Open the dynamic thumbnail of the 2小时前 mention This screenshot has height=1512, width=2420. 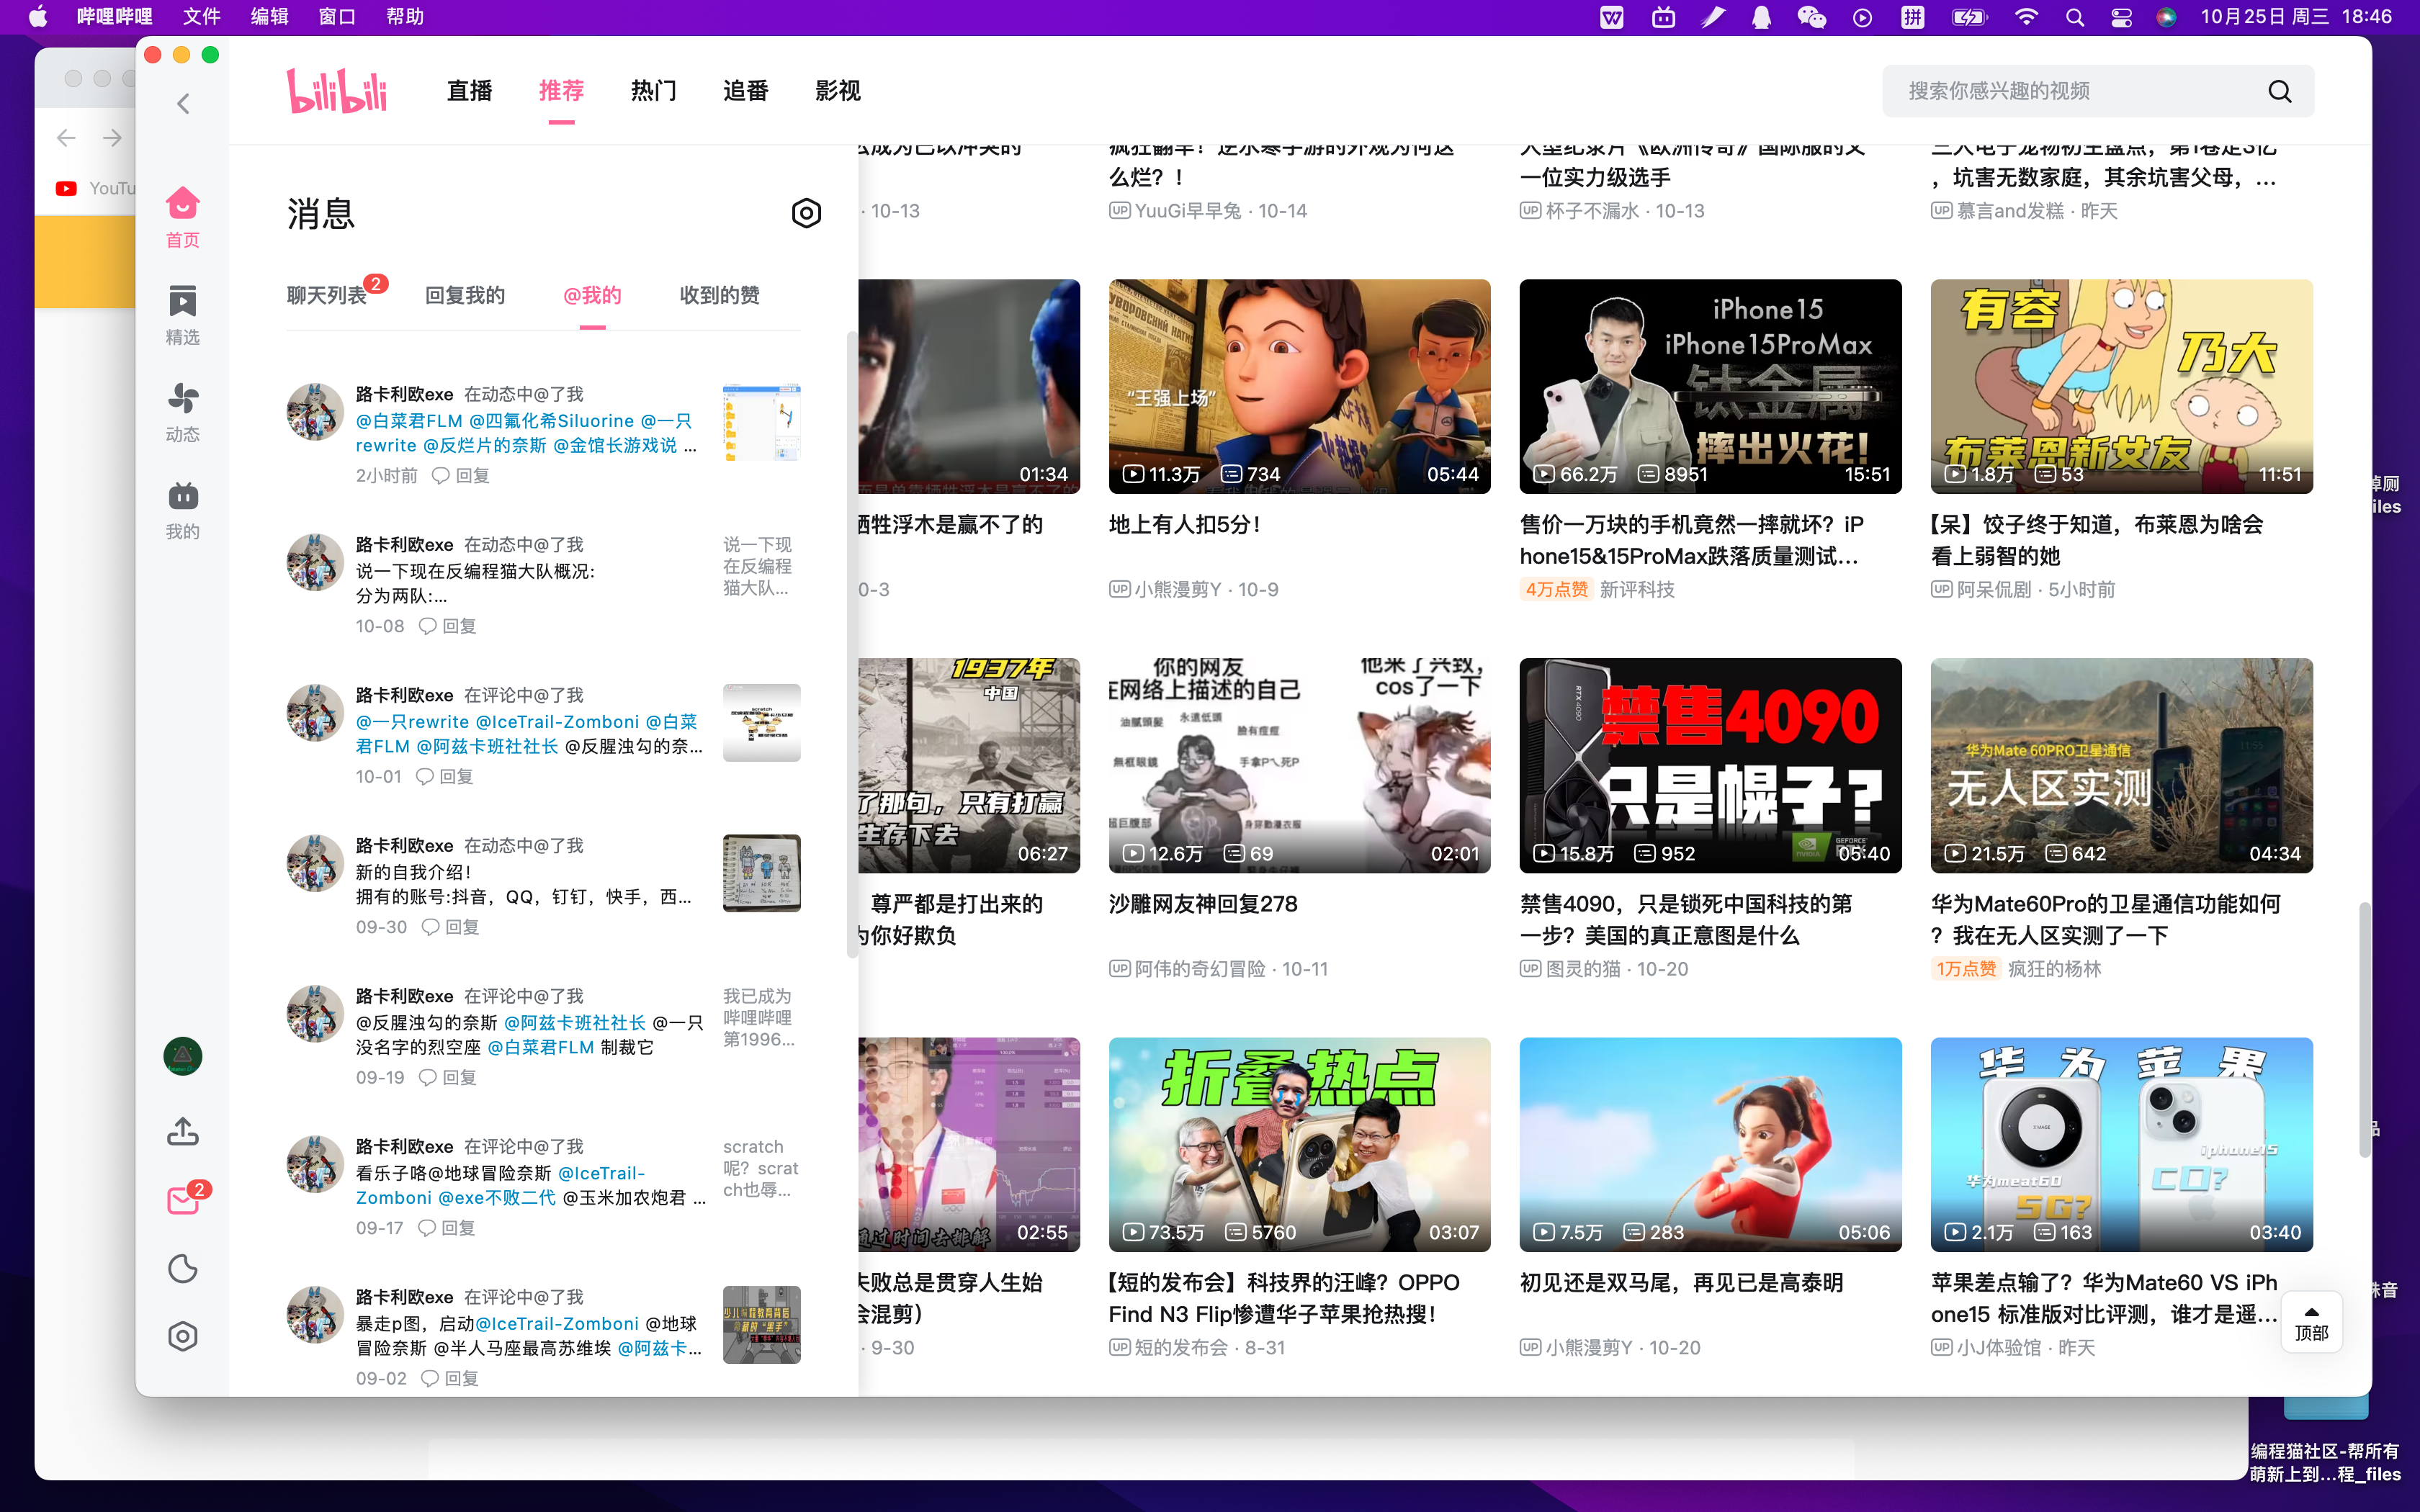(762, 422)
